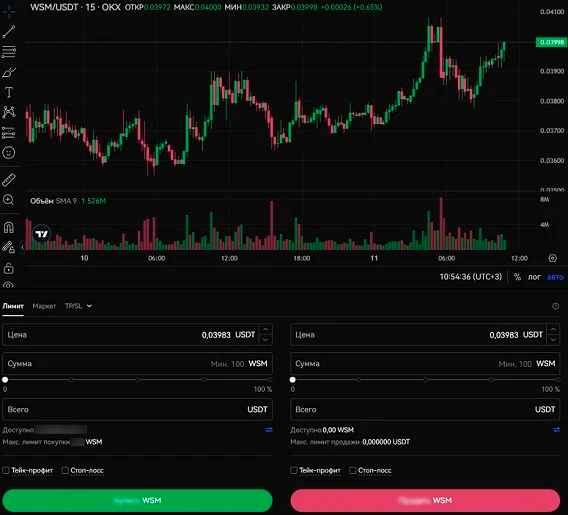The width and height of the screenshot is (568, 515).
Task: Select the ruler measure tool
Action: (x=9, y=180)
